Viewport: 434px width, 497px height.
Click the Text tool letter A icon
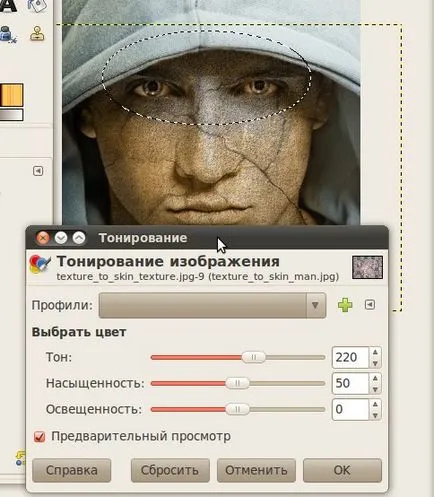coord(7,5)
